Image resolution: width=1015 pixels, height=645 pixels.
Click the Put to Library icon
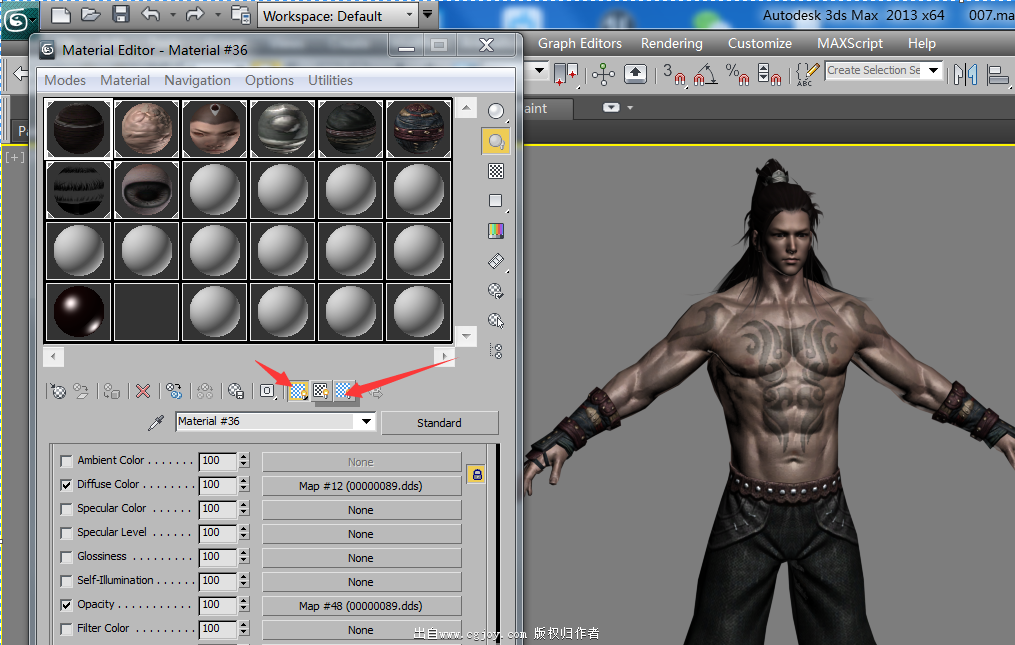(236, 391)
